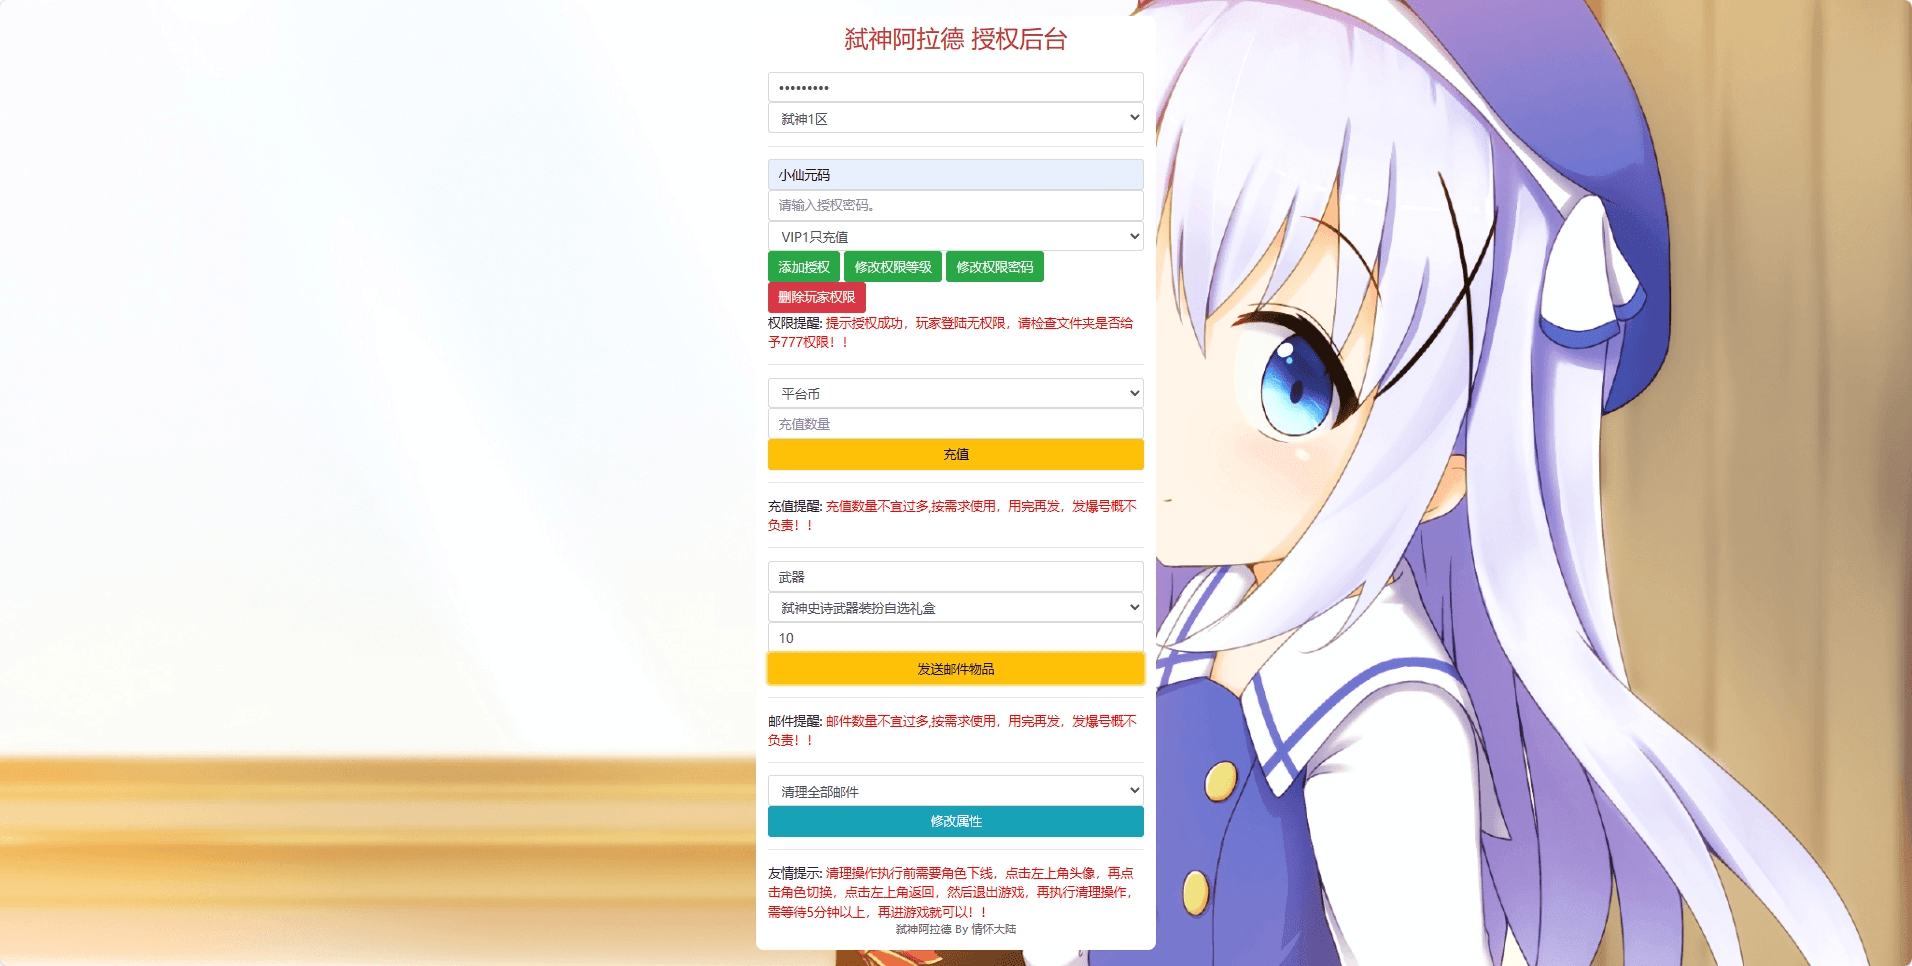
Task: Click the 弑神阿拉德 授权后台 page title
Action: (x=955, y=39)
